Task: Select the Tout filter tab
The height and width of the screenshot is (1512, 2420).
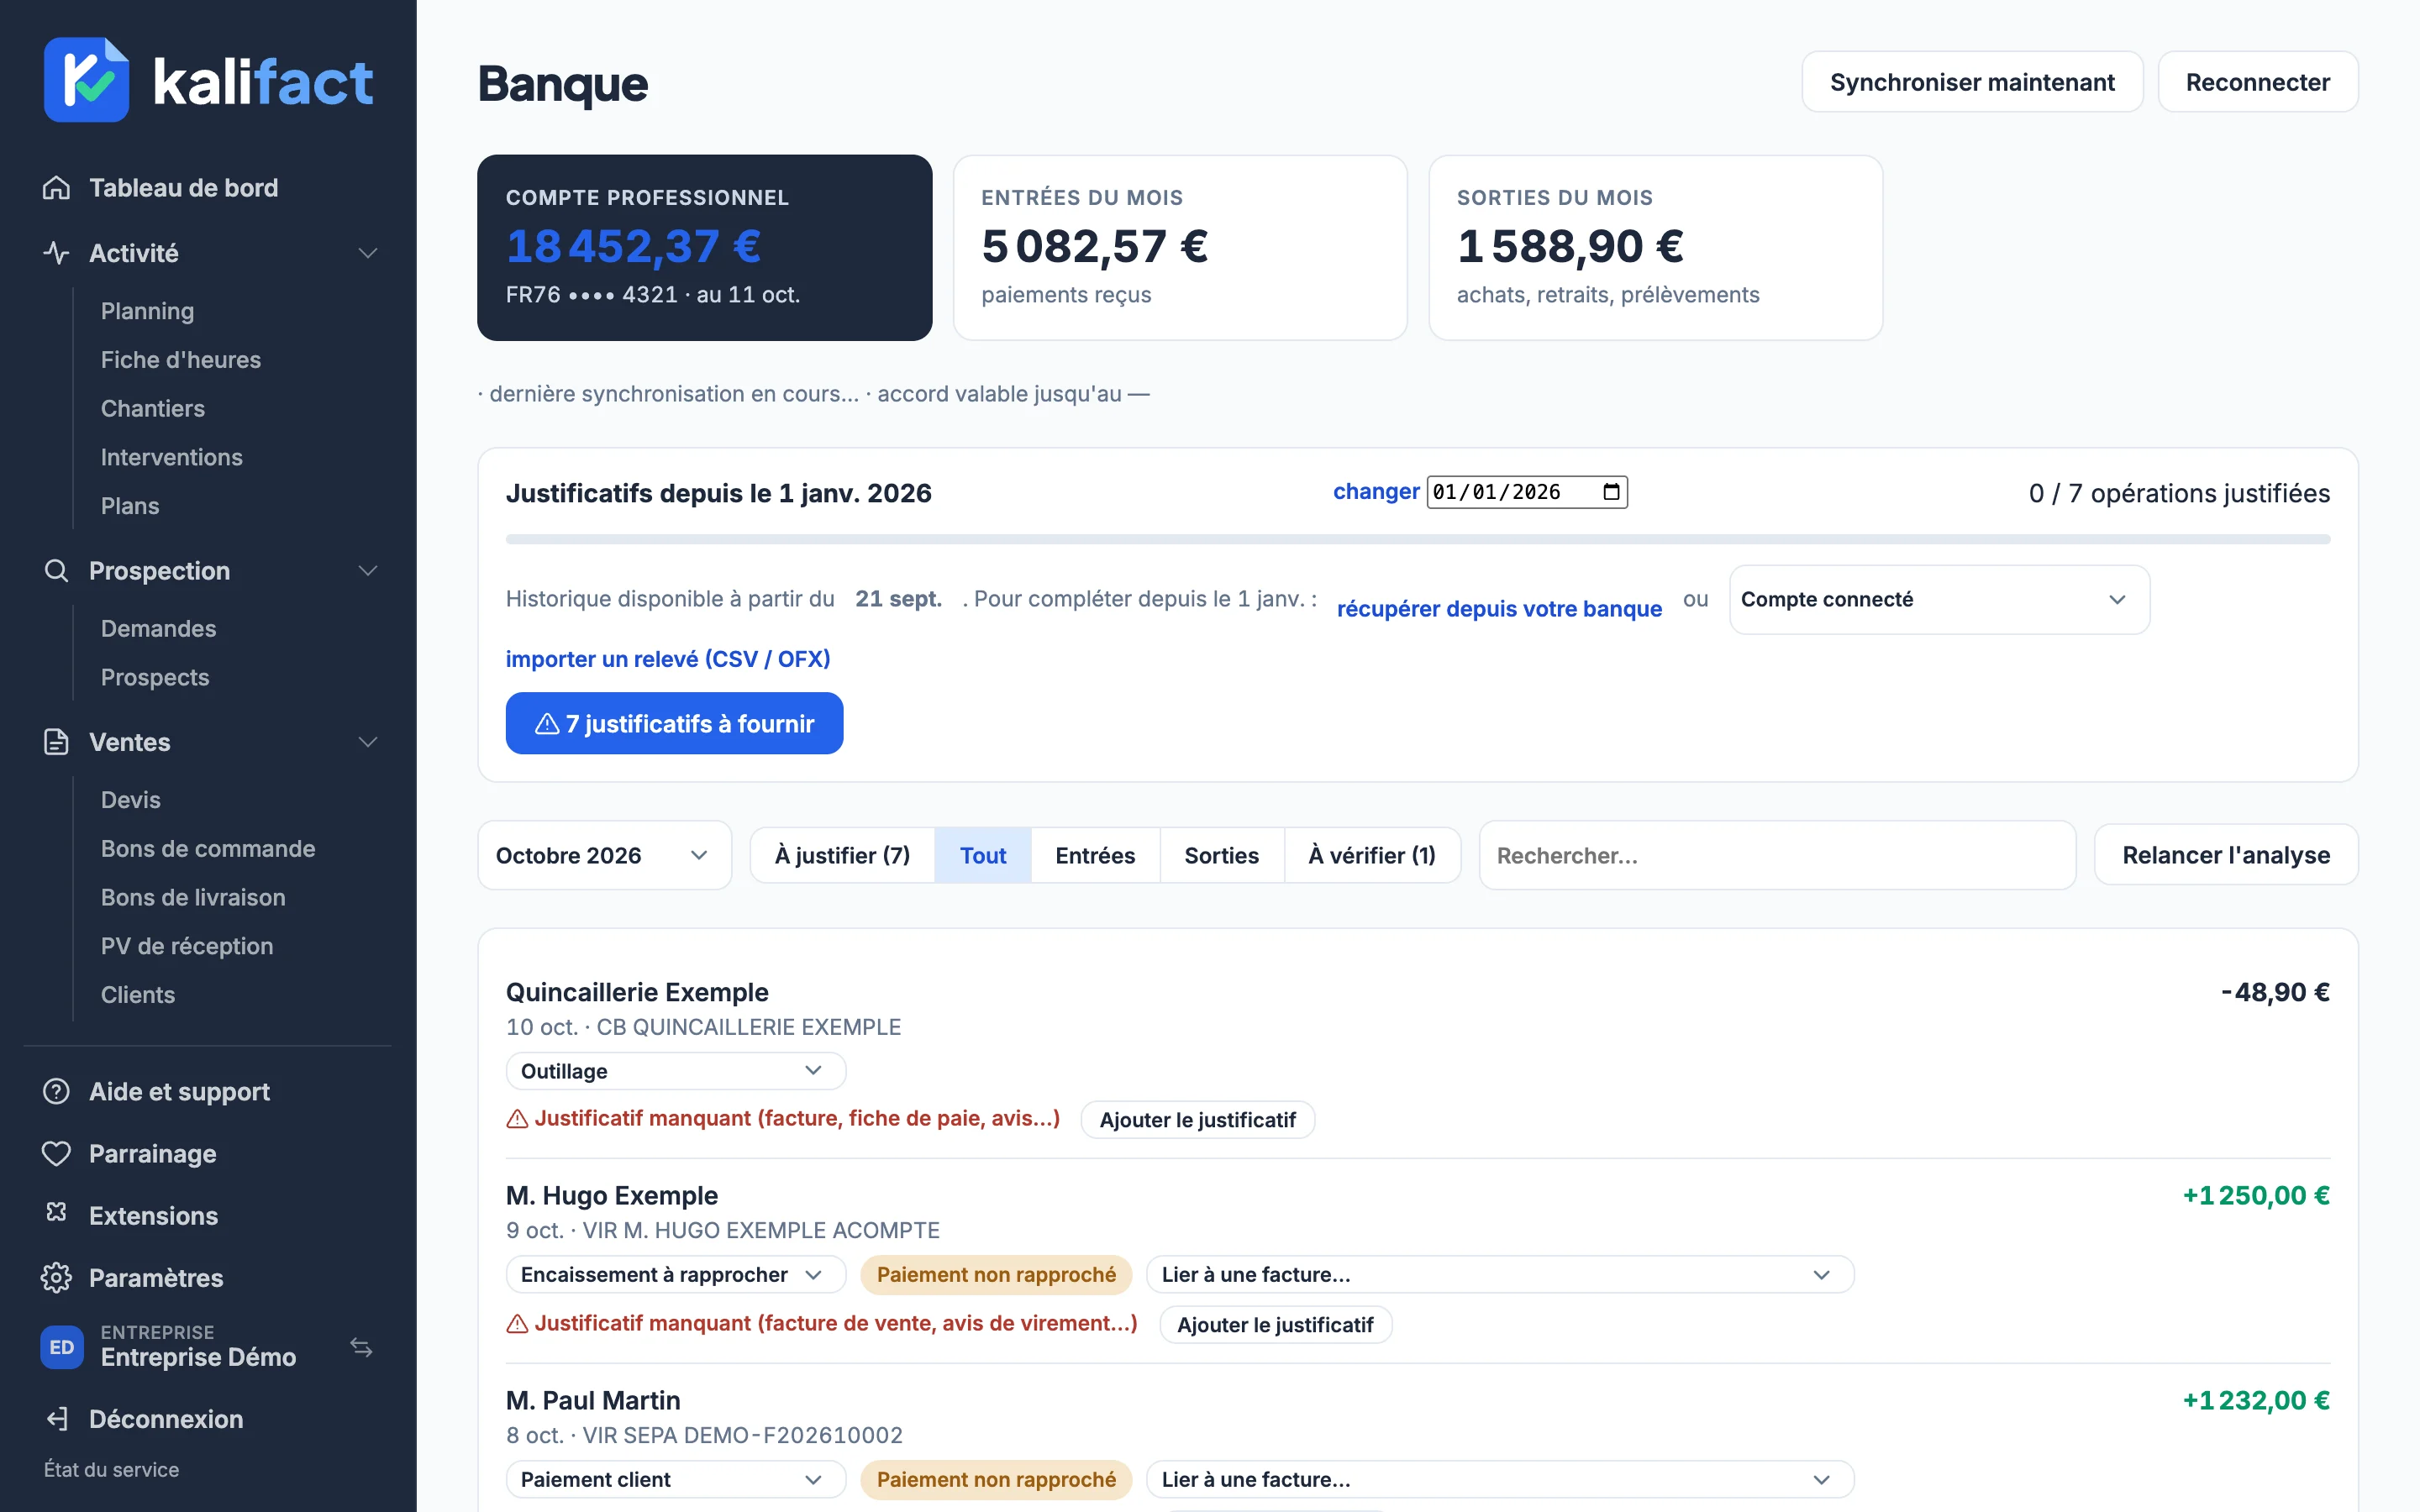Action: coord(983,856)
